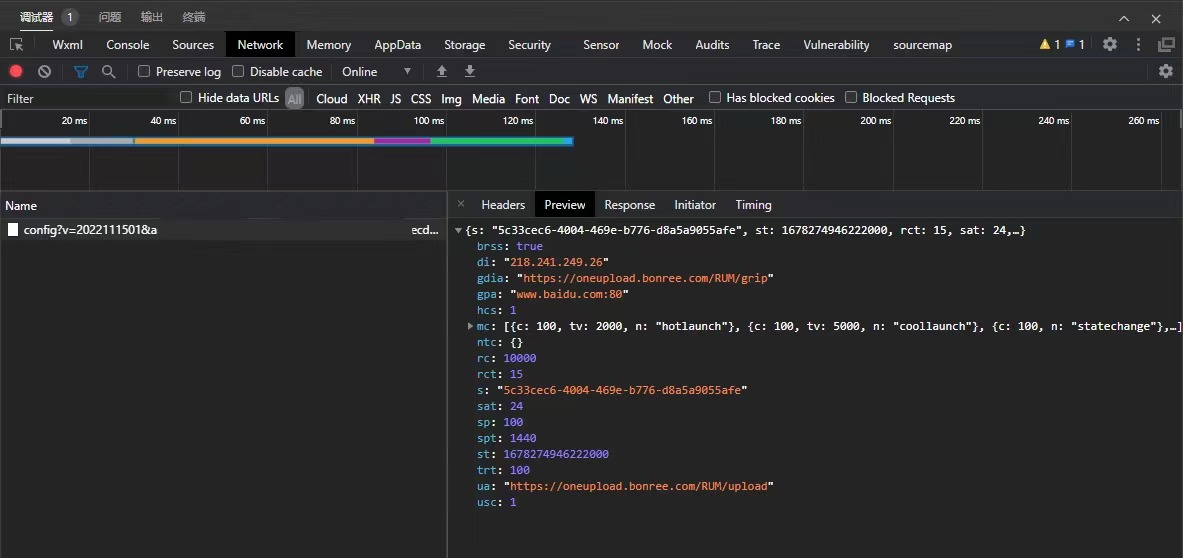Switch to the Console tab

[x=128, y=45]
